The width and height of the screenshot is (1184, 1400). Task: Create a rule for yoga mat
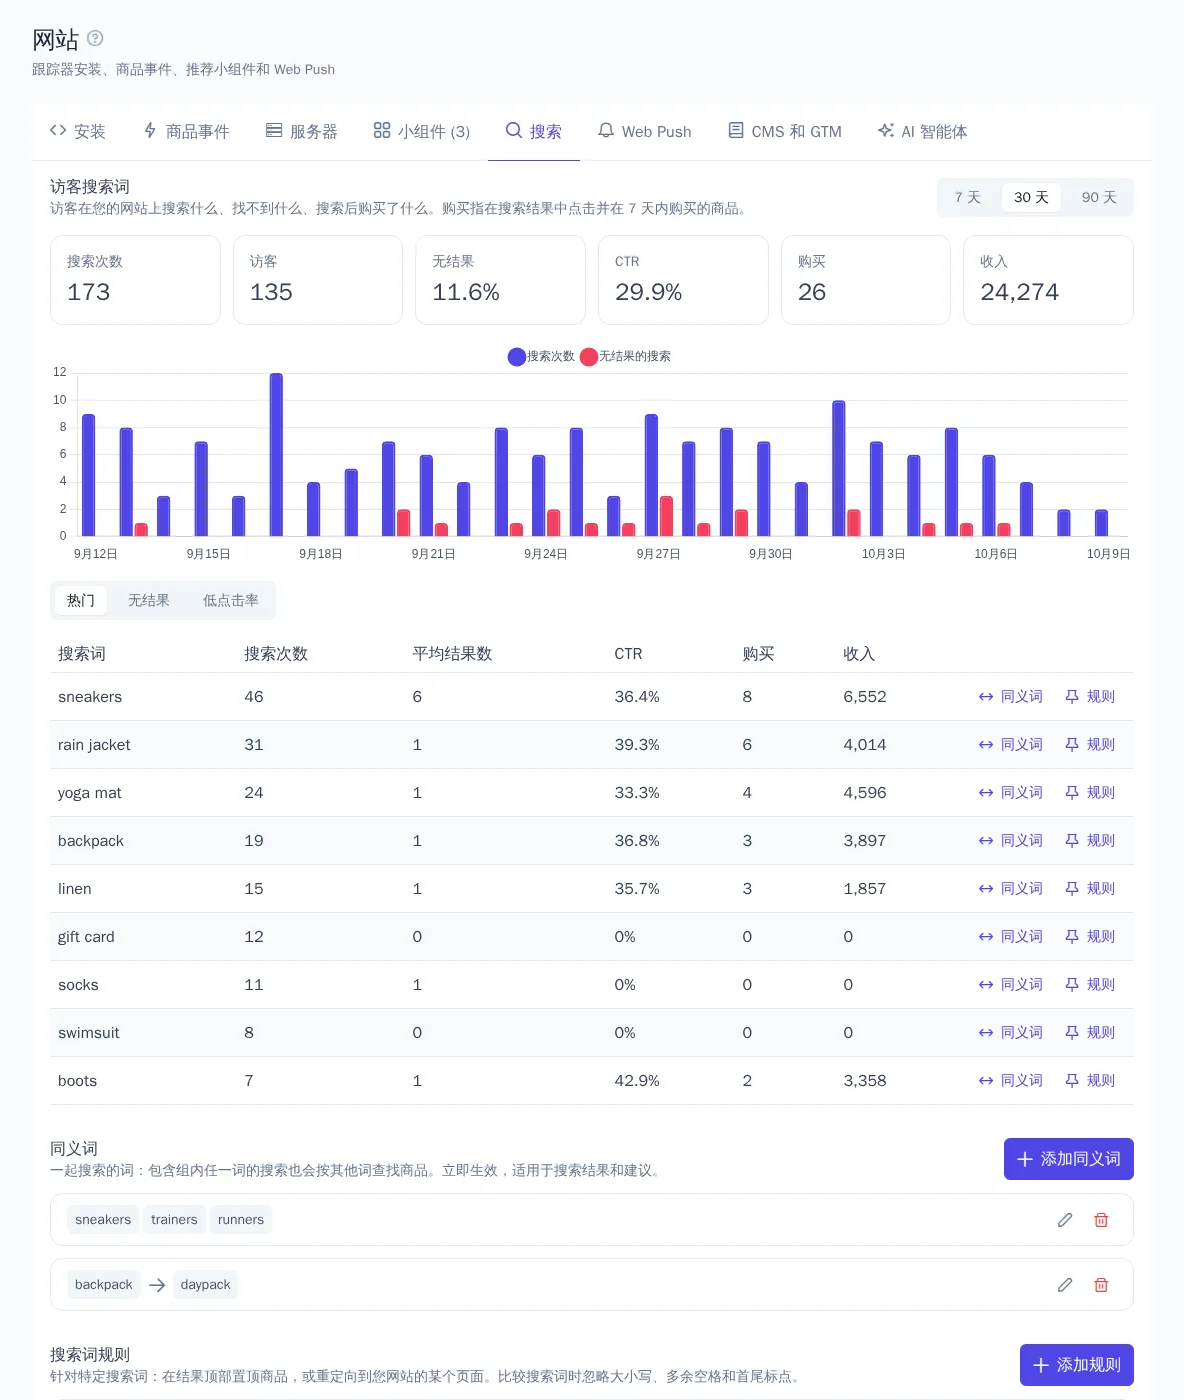point(1090,793)
